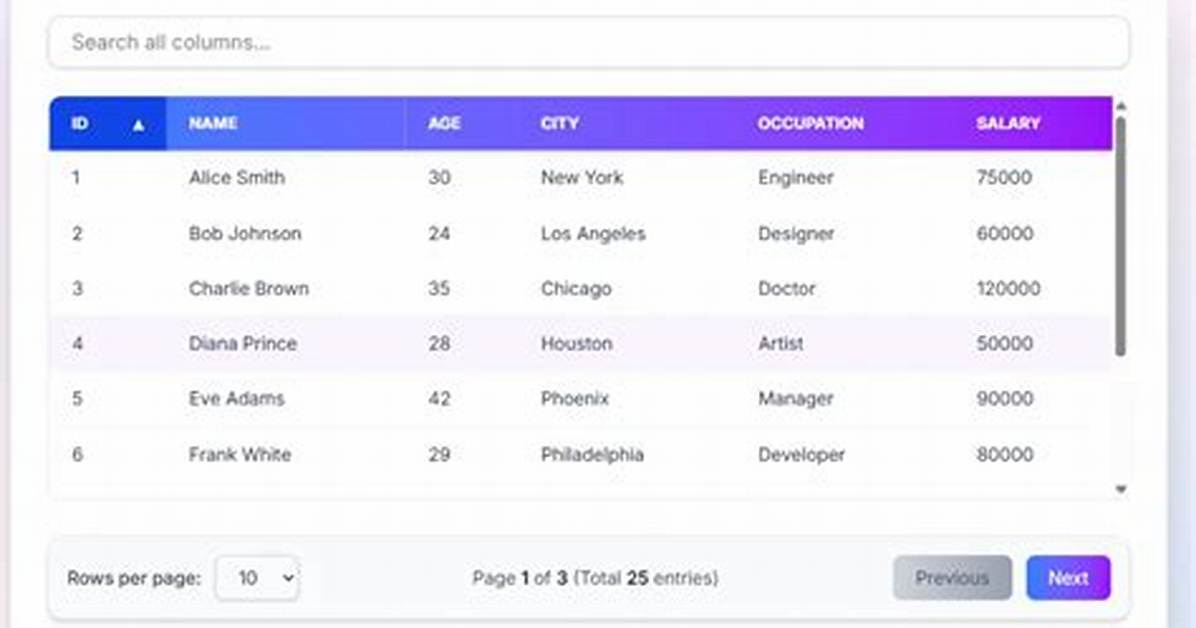Image resolution: width=1196 pixels, height=628 pixels.
Task: Click the Previous page button
Action: click(x=953, y=578)
